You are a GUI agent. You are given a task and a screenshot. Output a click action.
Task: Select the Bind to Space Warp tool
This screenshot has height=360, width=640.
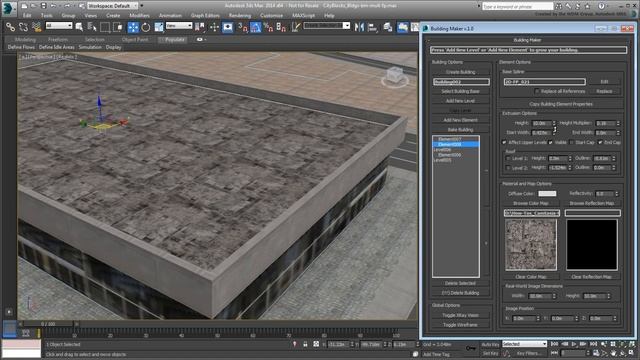coord(37,27)
